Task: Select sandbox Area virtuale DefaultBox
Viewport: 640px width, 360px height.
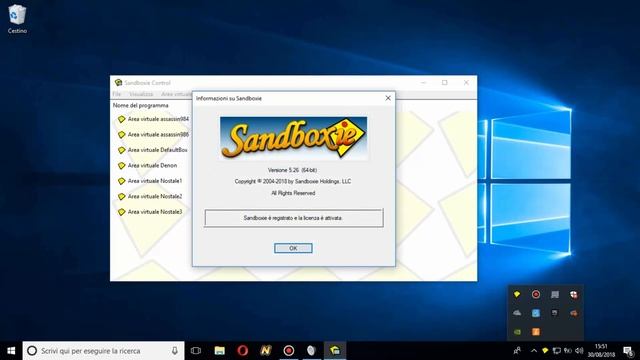Action: 152,150
